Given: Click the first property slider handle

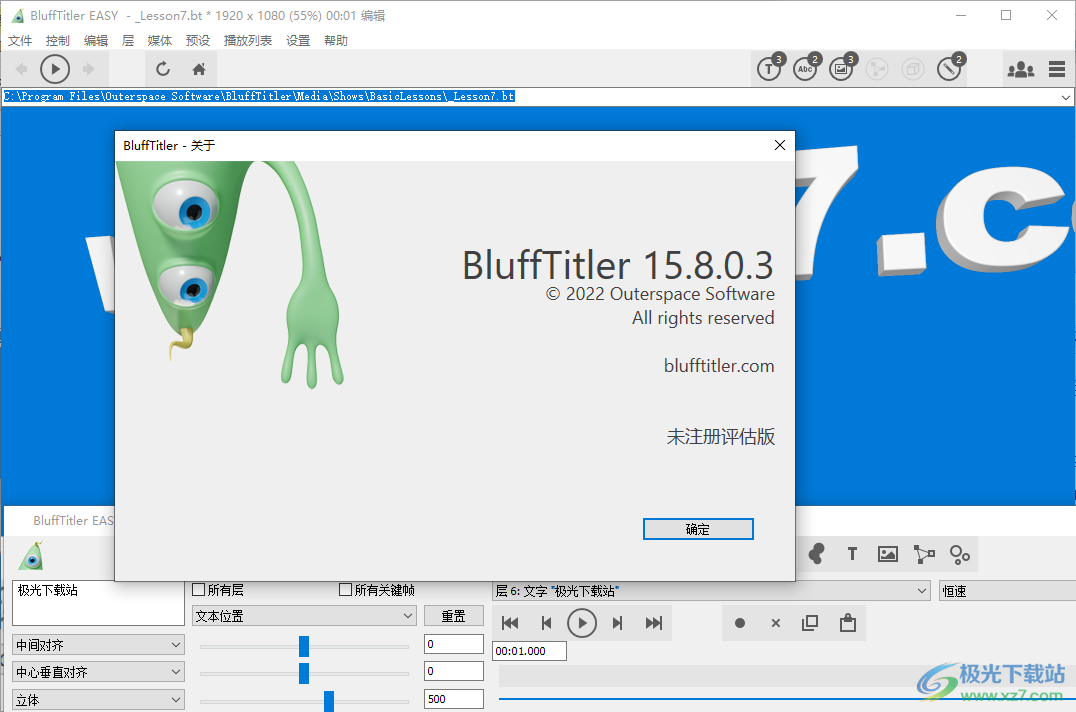Looking at the screenshot, I should tap(304, 645).
